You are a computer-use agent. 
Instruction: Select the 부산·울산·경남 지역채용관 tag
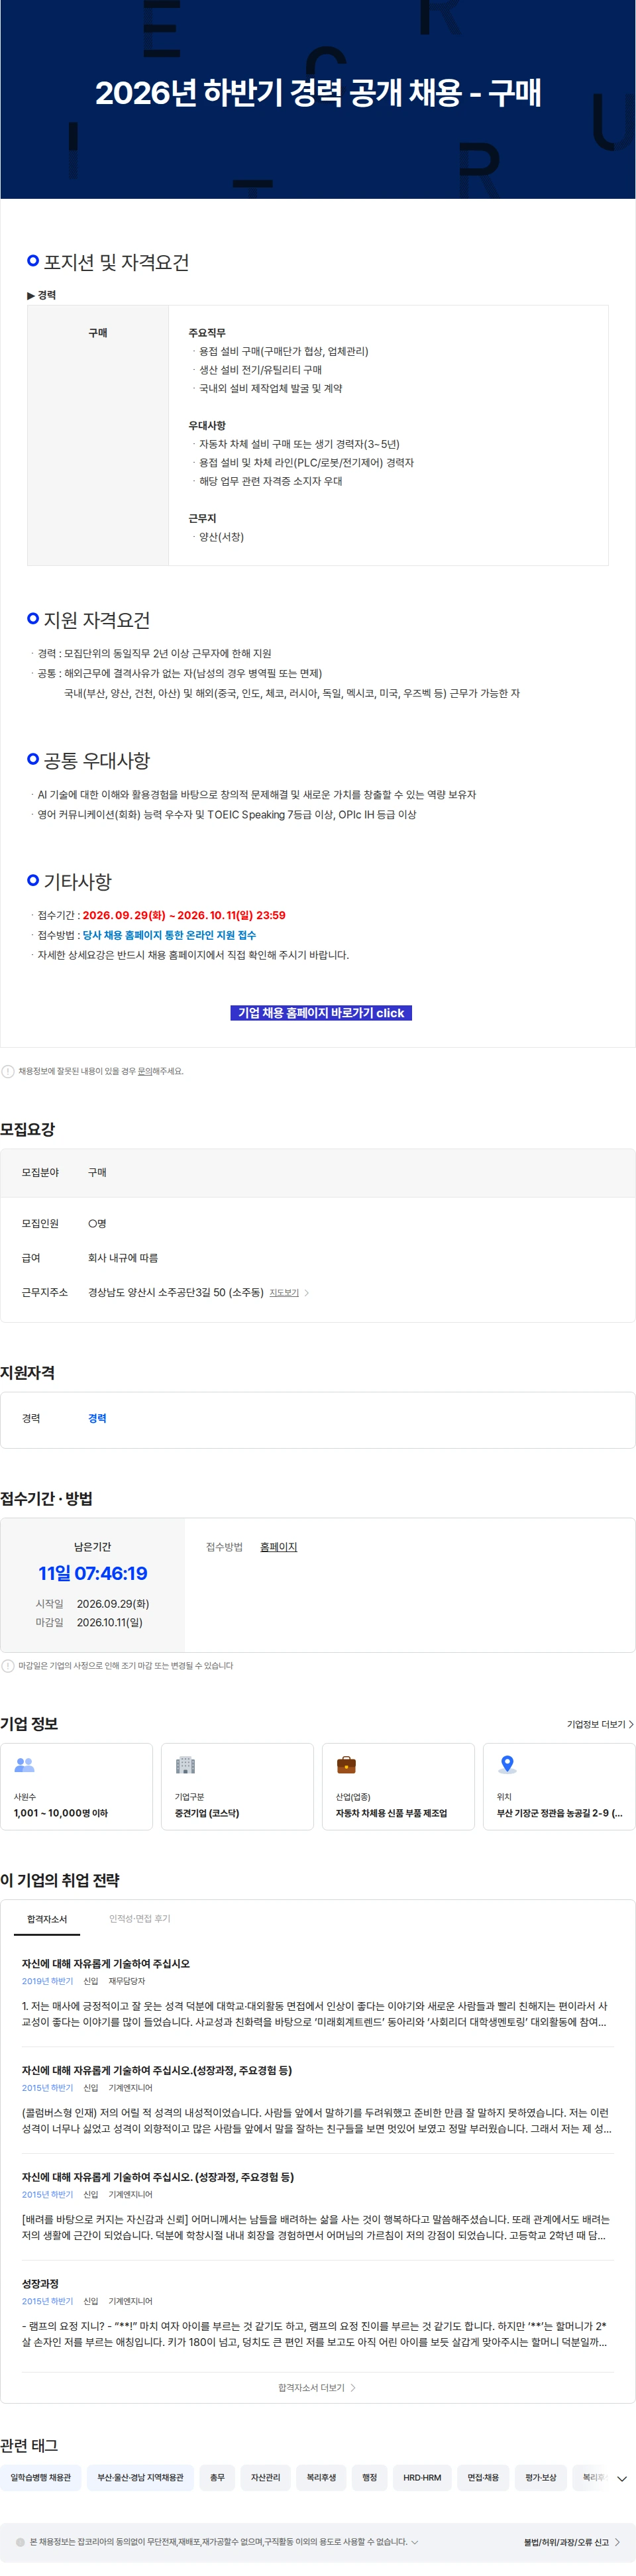[140, 2478]
